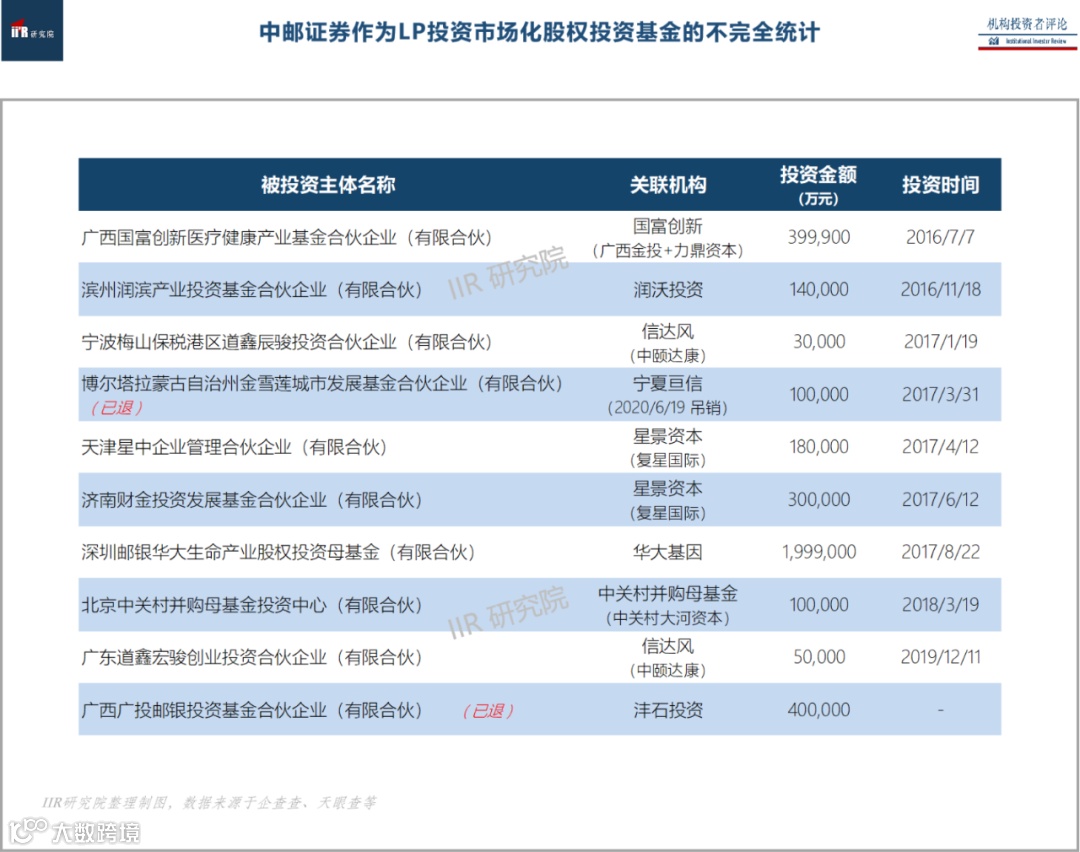Click the 400,000 investment amount

[x=819, y=710]
